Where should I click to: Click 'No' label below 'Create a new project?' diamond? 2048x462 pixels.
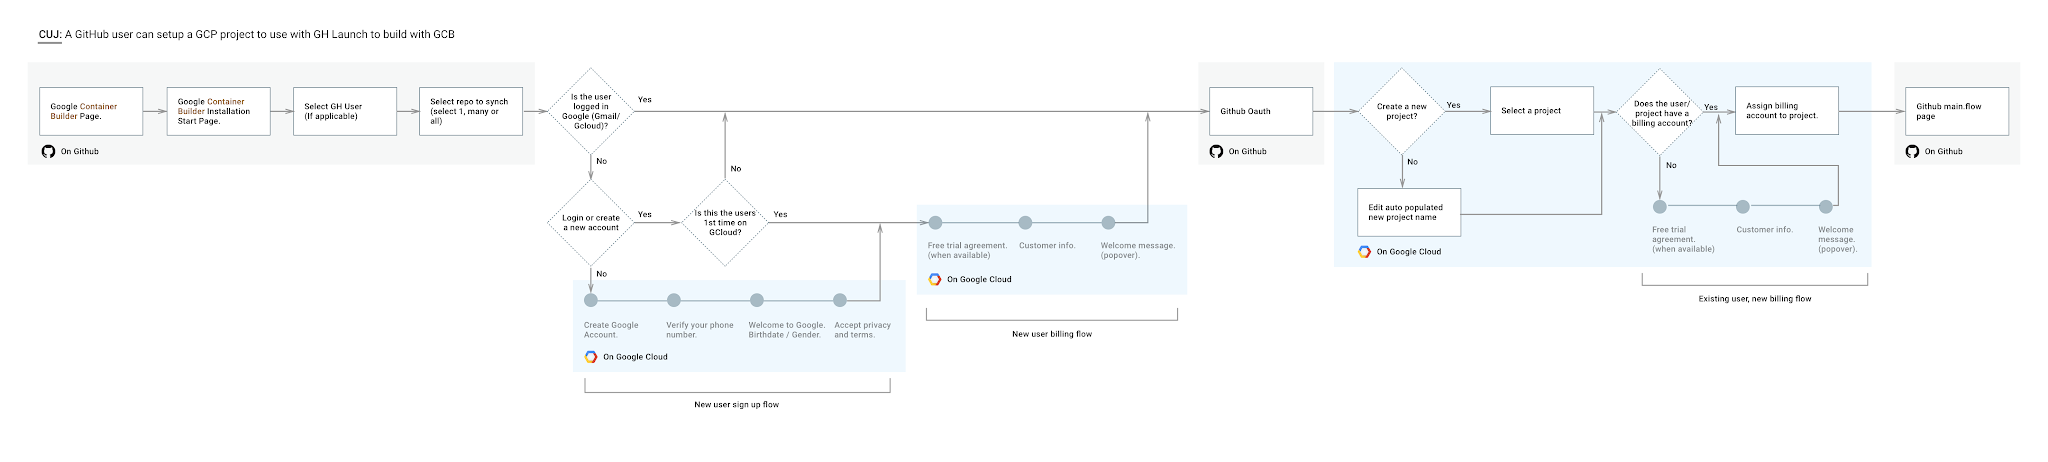tap(1412, 162)
